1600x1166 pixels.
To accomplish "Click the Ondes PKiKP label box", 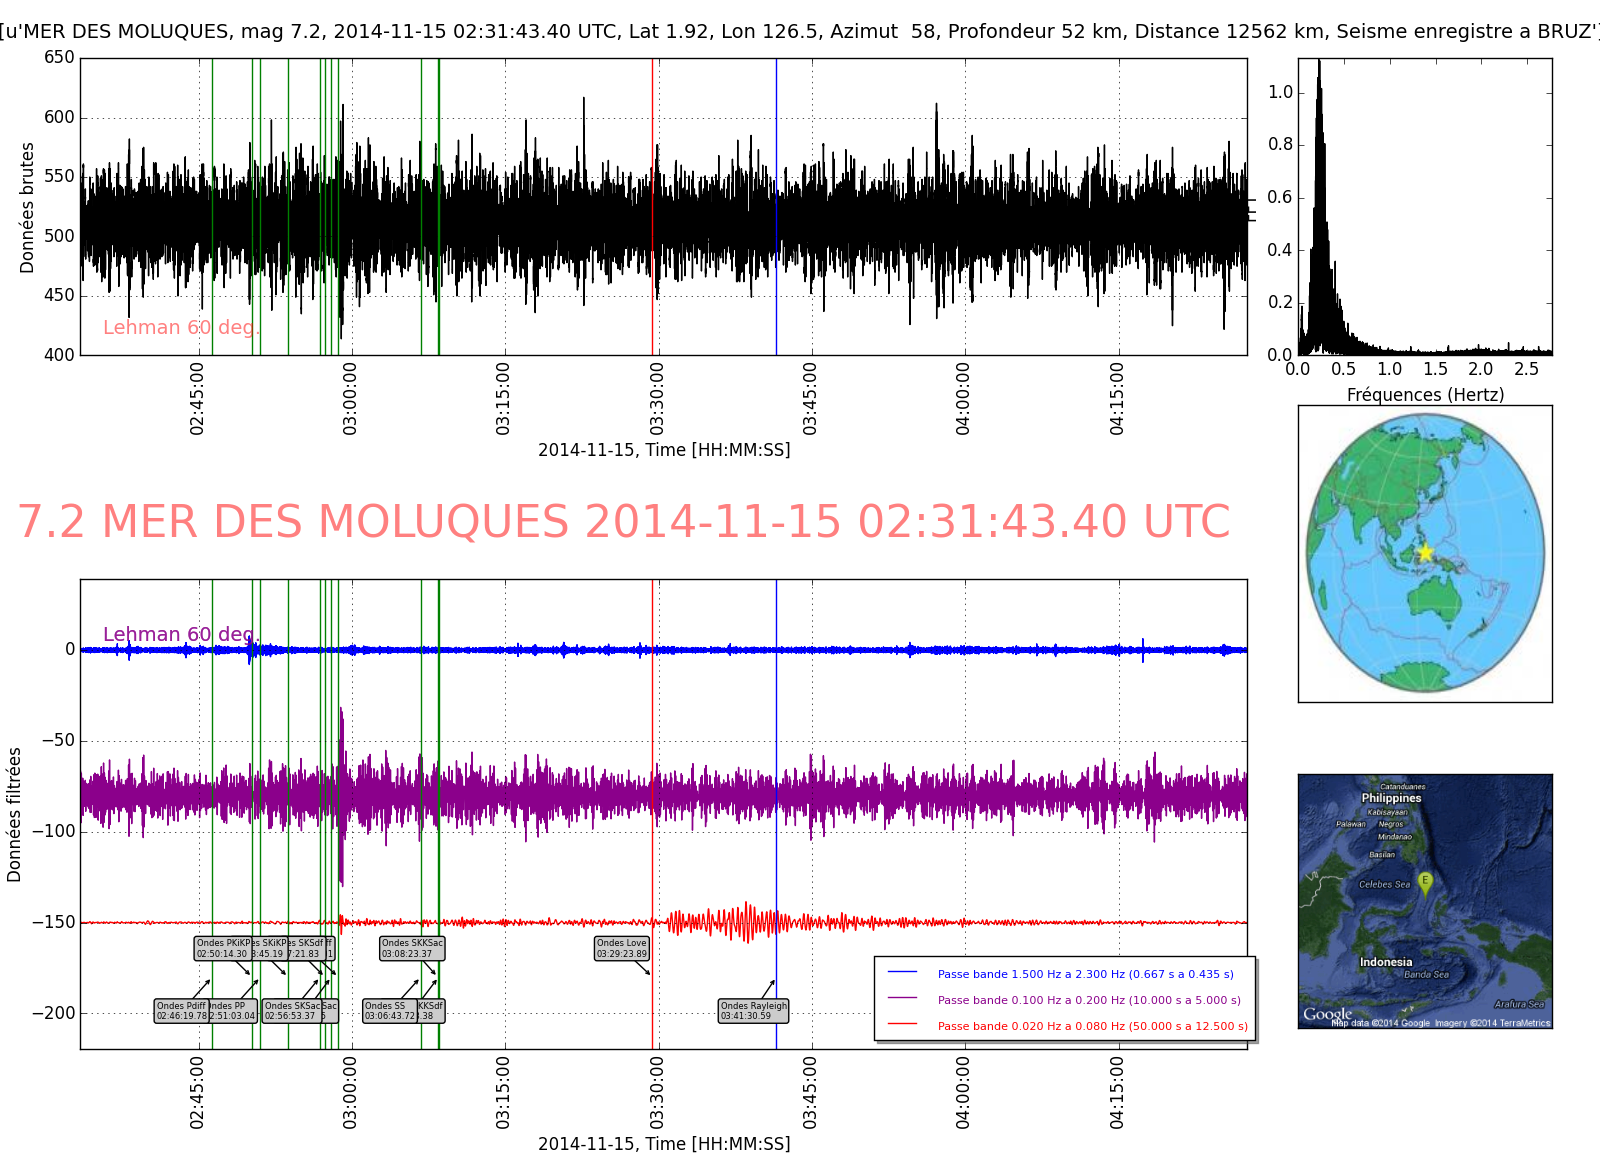I will point(221,948).
